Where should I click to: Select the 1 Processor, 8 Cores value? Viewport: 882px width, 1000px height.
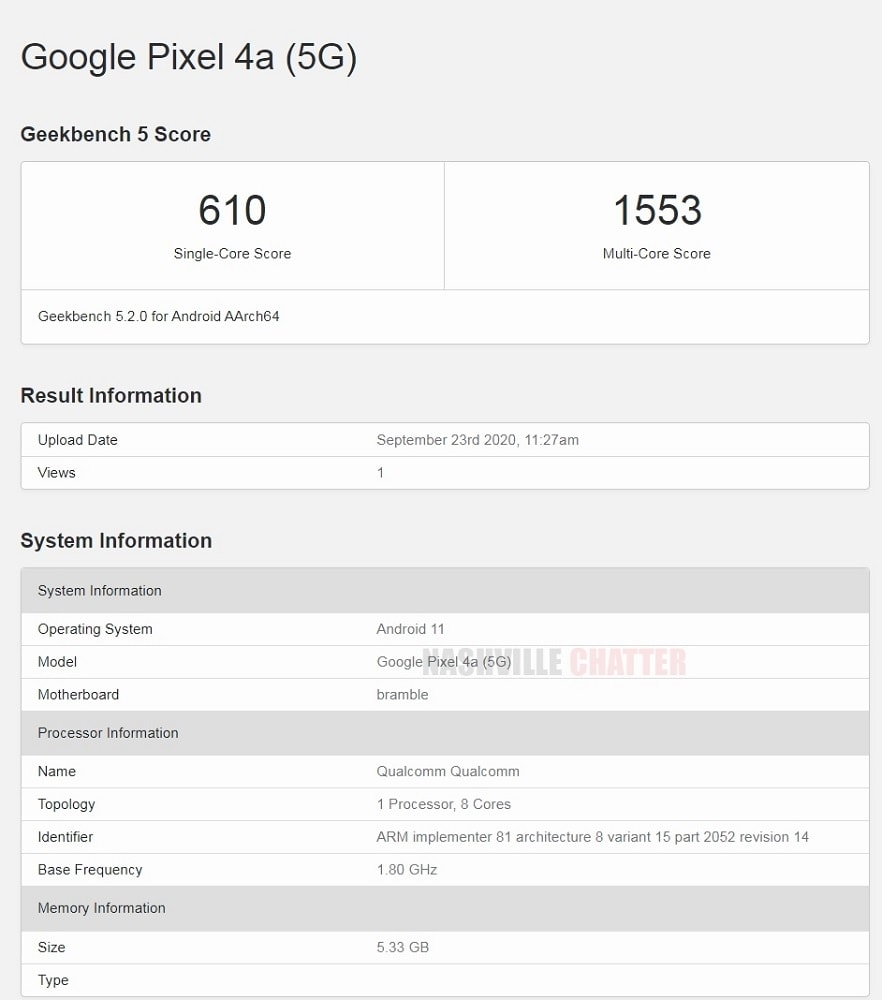click(444, 804)
